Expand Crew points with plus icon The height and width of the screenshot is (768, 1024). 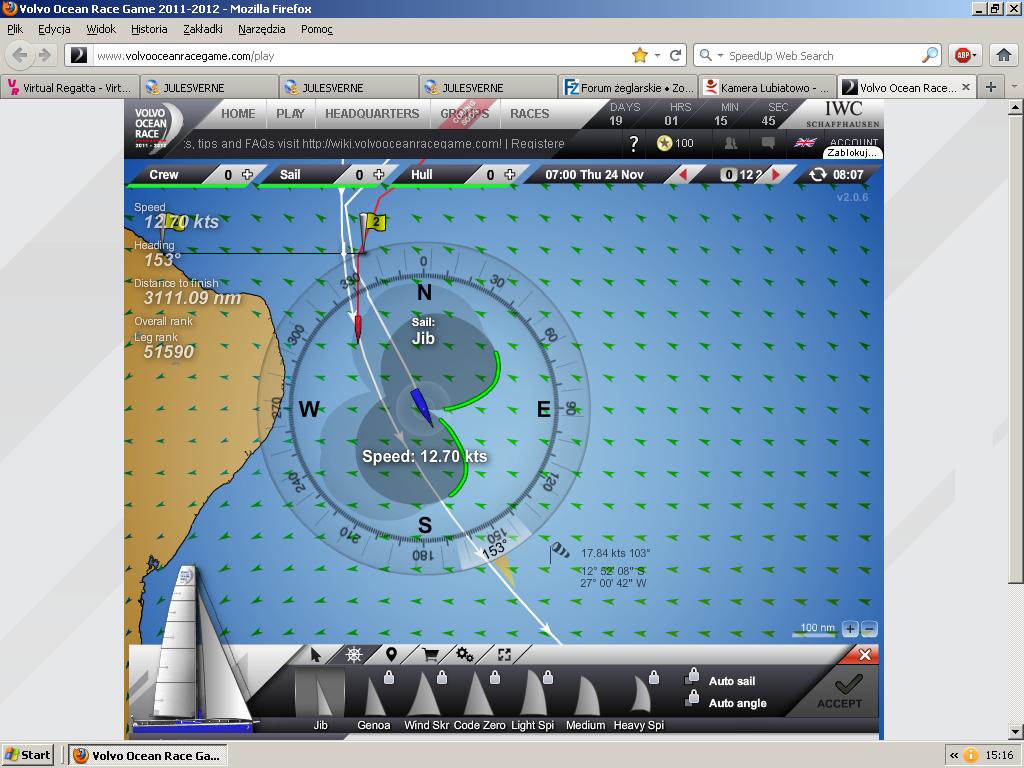[x=247, y=175]
